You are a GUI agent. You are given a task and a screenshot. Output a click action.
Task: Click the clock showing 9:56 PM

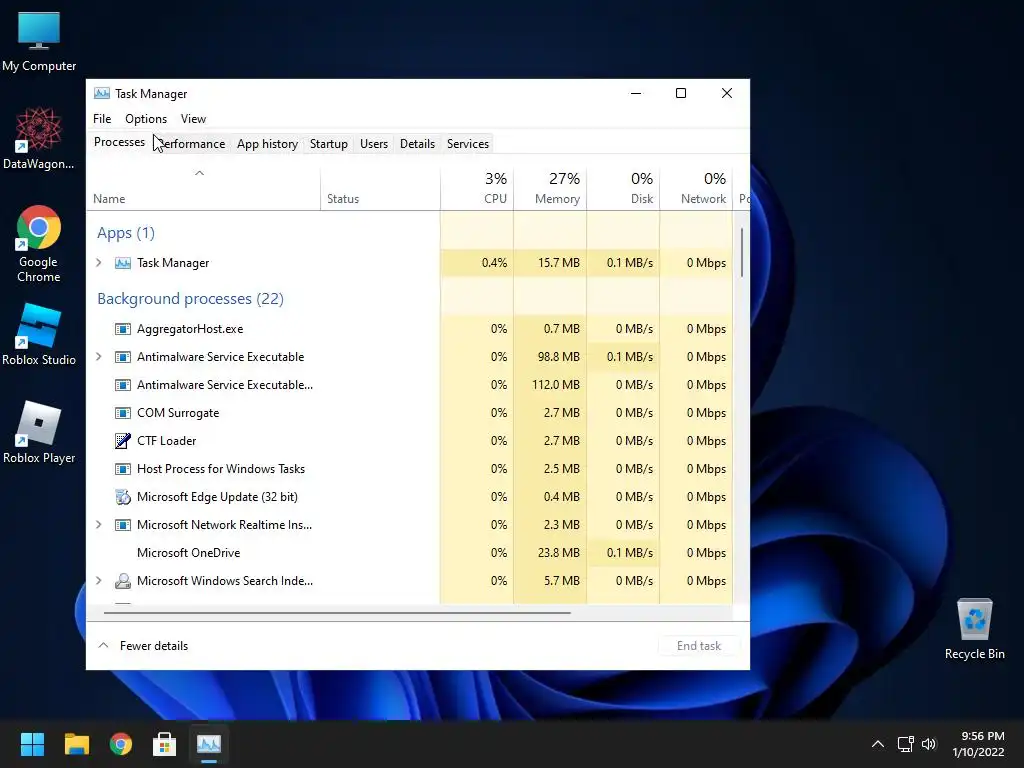982,736
